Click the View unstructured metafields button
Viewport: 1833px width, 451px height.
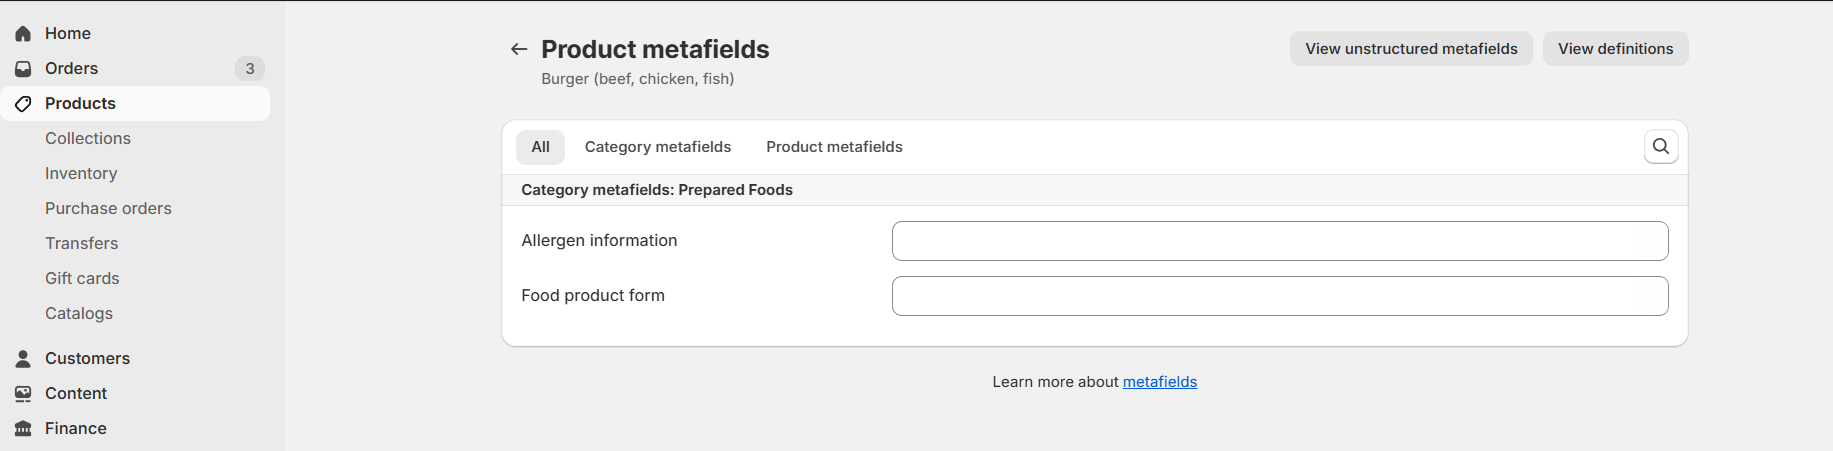pos(1411,49)
